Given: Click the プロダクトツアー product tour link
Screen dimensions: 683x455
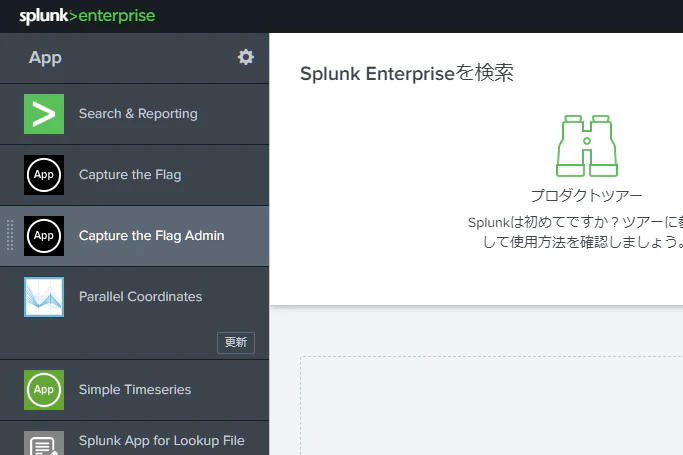Looking at the screenshot, I should pyautogui.click(x=586, y=195).
